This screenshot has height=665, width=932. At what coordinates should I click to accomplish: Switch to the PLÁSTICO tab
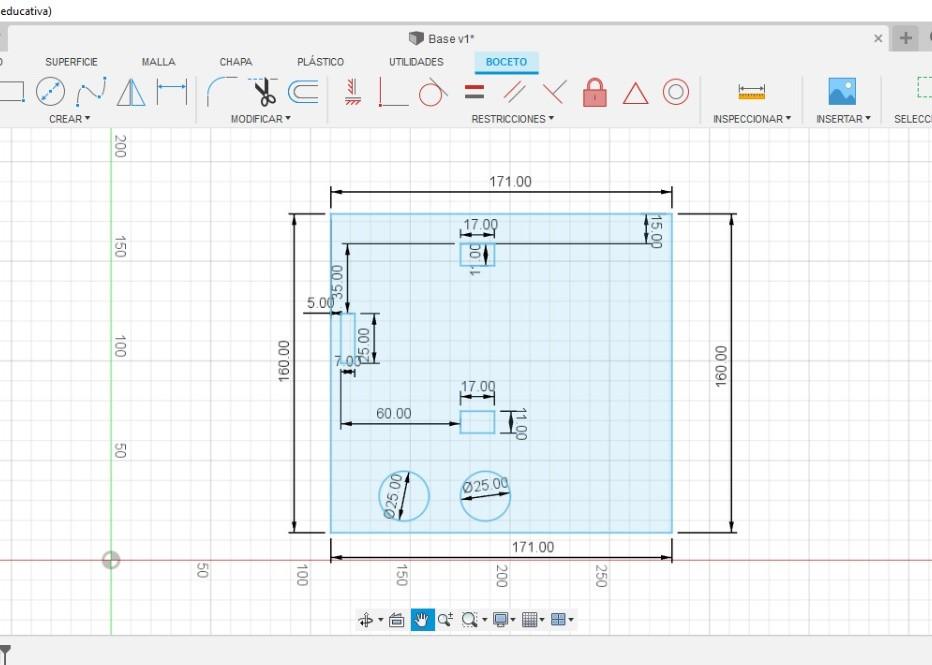pyautogui.click(x=320, y=62)
